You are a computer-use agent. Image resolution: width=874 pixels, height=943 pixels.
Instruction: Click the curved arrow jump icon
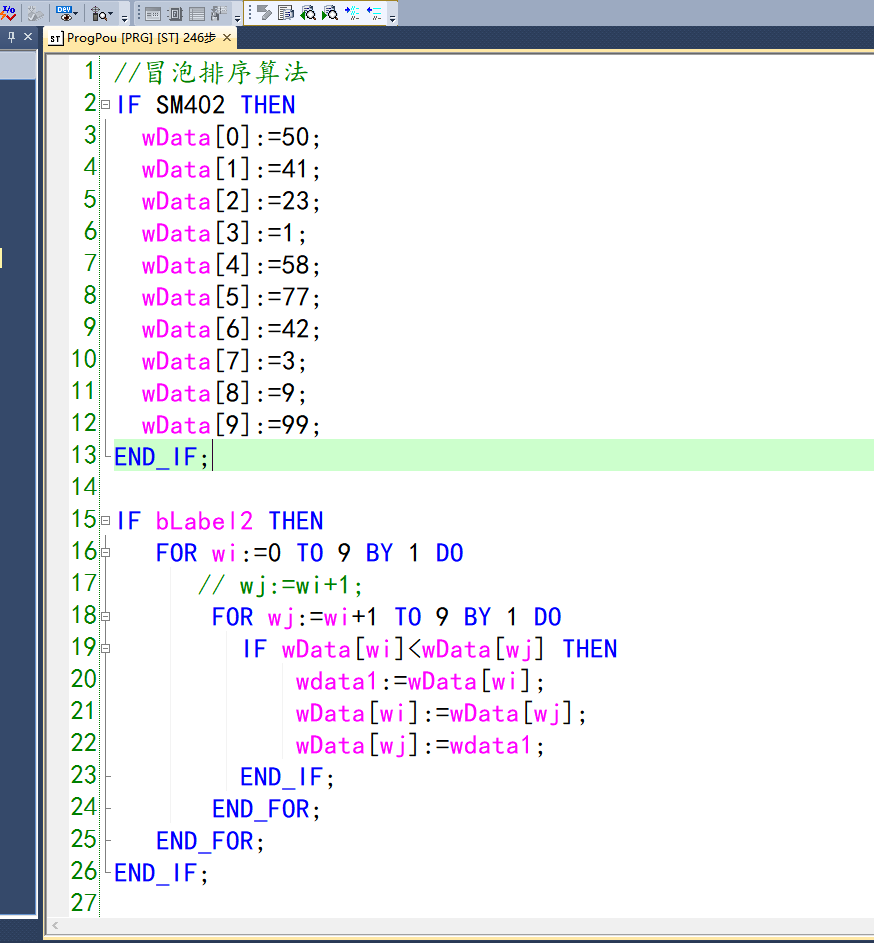(264, 13)
